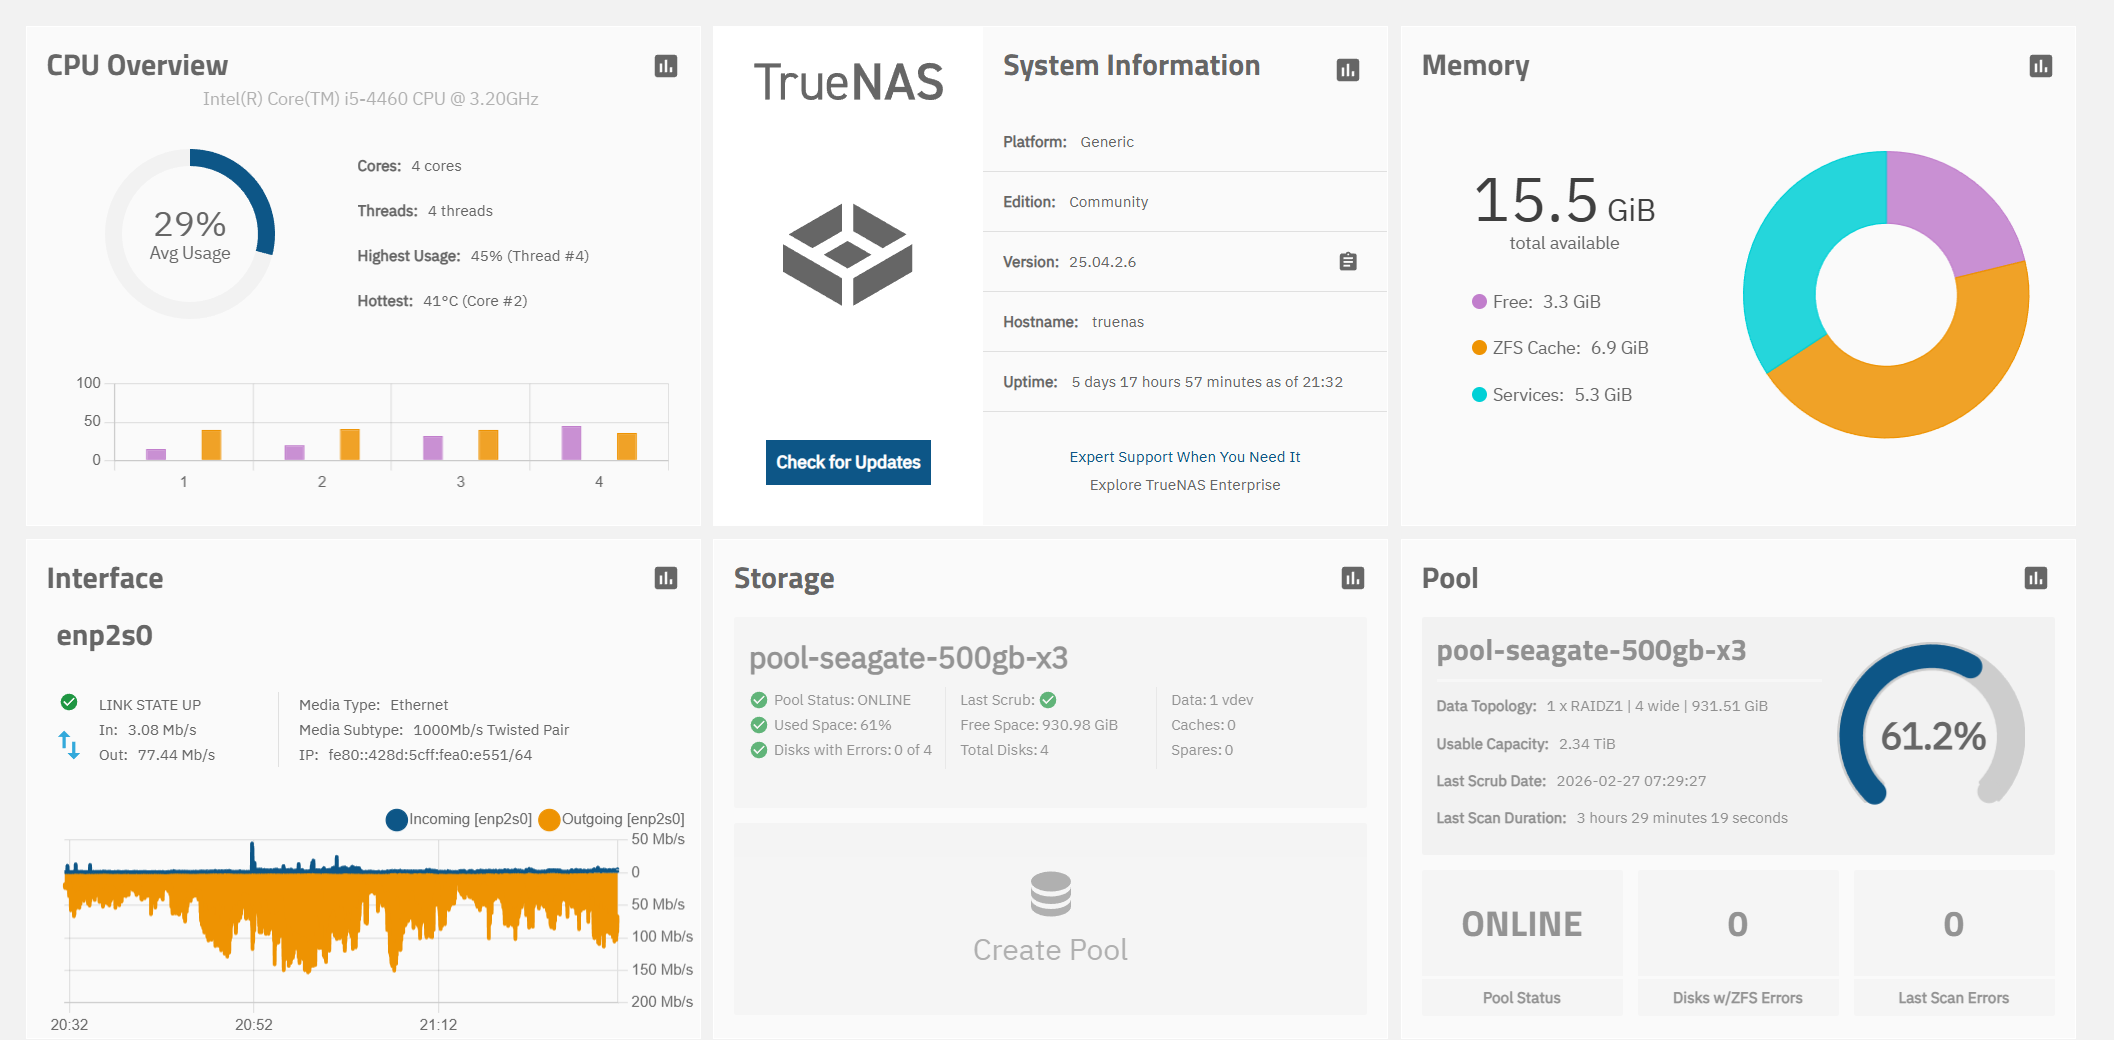Click the TrueNAS cube logo

pyautogui.click(x=848, y=254)
